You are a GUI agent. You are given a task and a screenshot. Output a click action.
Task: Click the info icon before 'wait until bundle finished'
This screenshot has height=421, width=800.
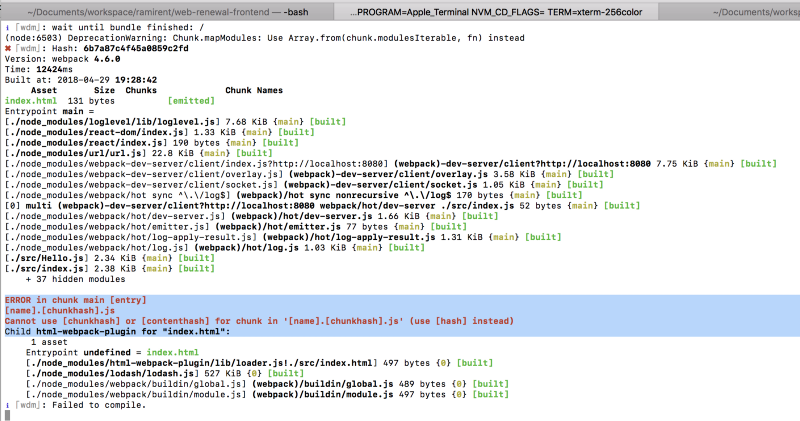point(7,28)
